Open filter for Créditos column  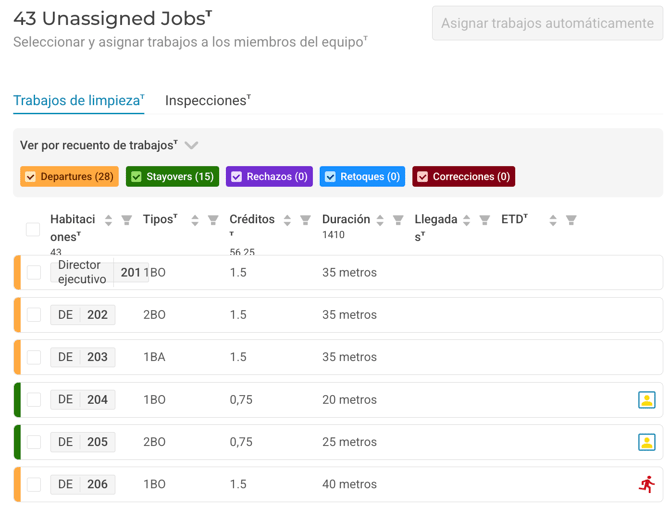(305, 220)
